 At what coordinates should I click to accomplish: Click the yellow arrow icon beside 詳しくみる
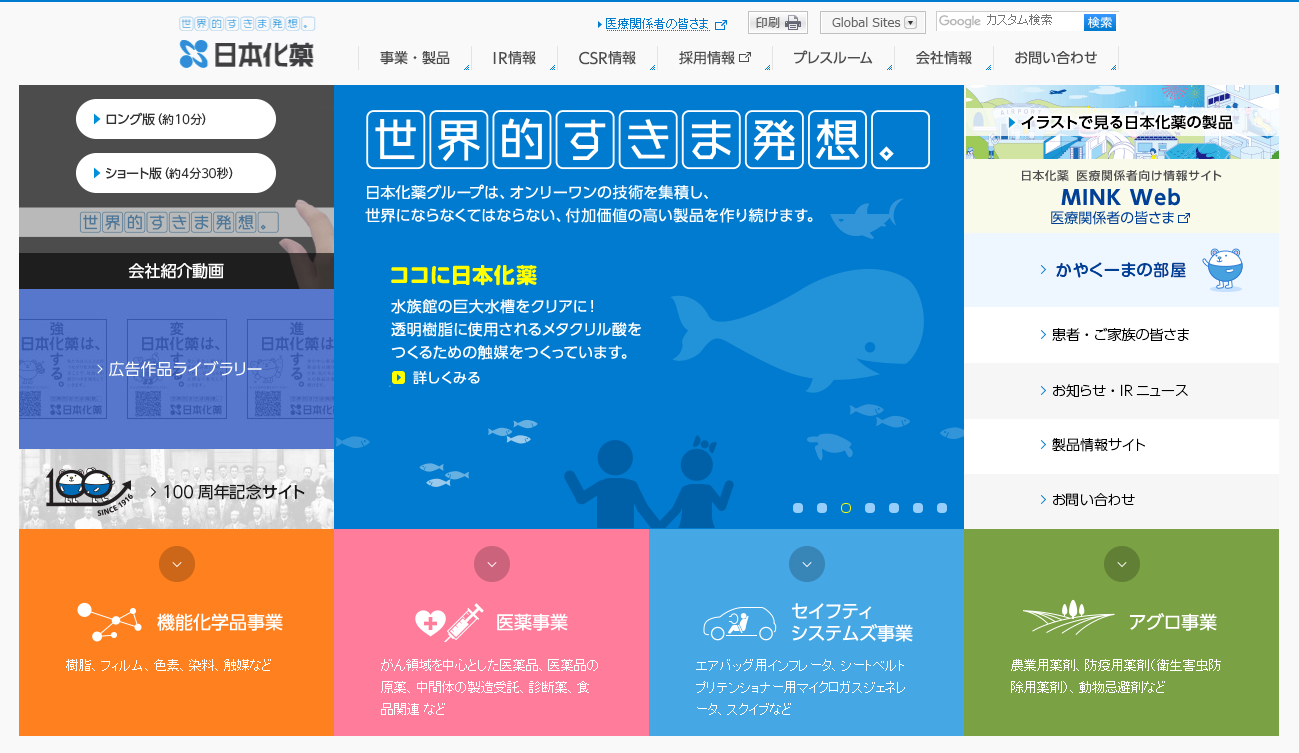click(398, 378)
